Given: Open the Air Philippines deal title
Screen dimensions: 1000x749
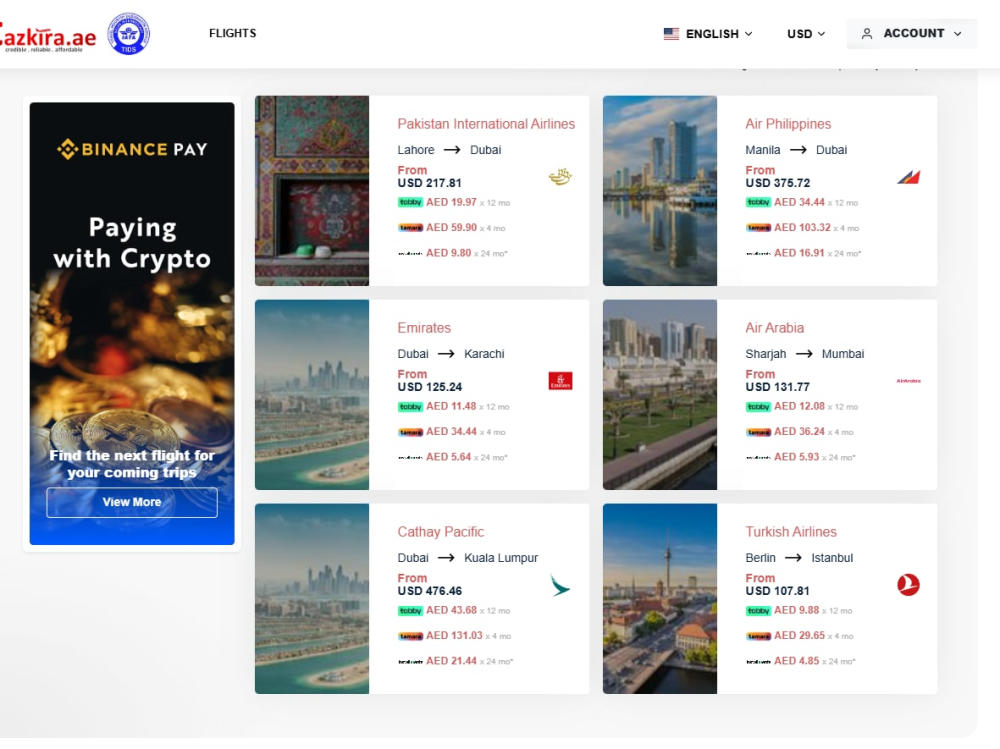Looking at the screenshot, I should 788,124.
